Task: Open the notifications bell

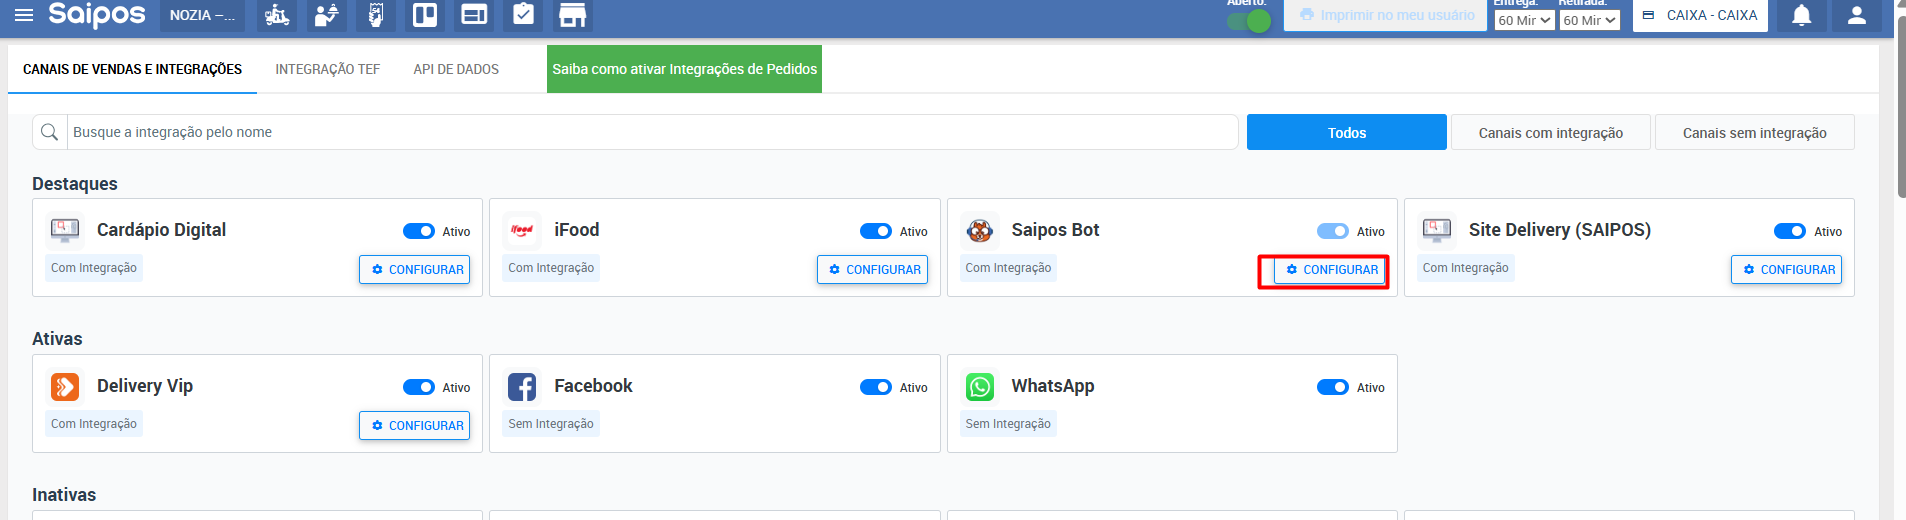Action: click(x=1801, y=15)
